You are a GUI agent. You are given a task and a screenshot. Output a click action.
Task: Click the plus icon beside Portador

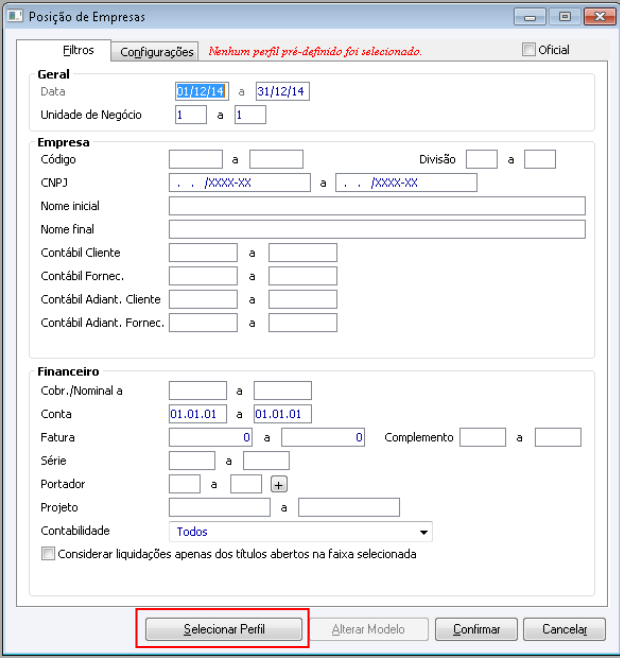coord(279,485)
